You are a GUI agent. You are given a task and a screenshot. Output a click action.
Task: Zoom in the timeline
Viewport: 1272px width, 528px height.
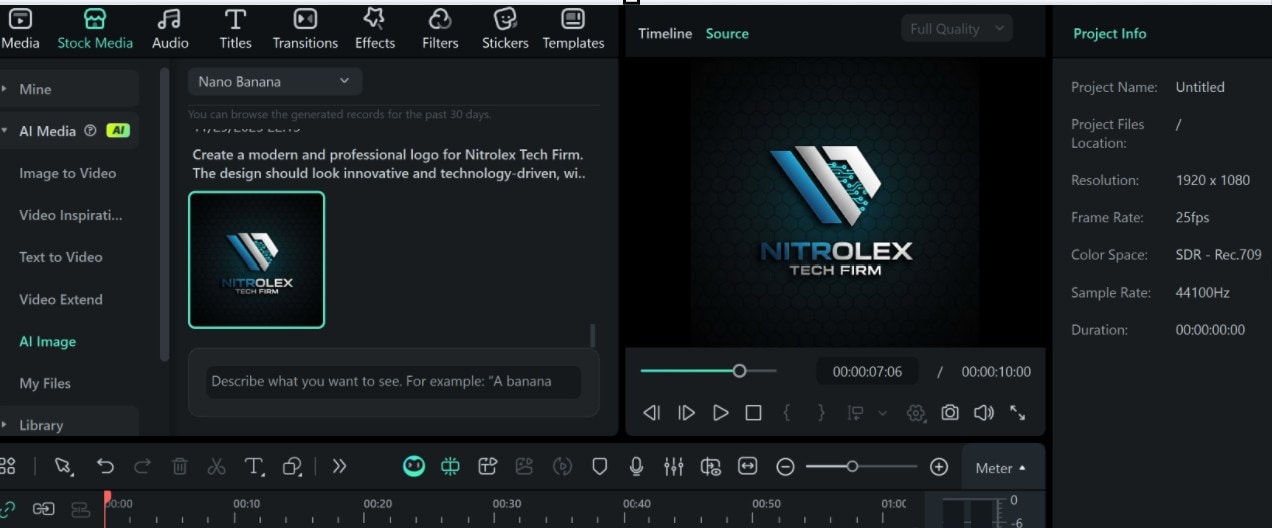click(x=938, y=467)
